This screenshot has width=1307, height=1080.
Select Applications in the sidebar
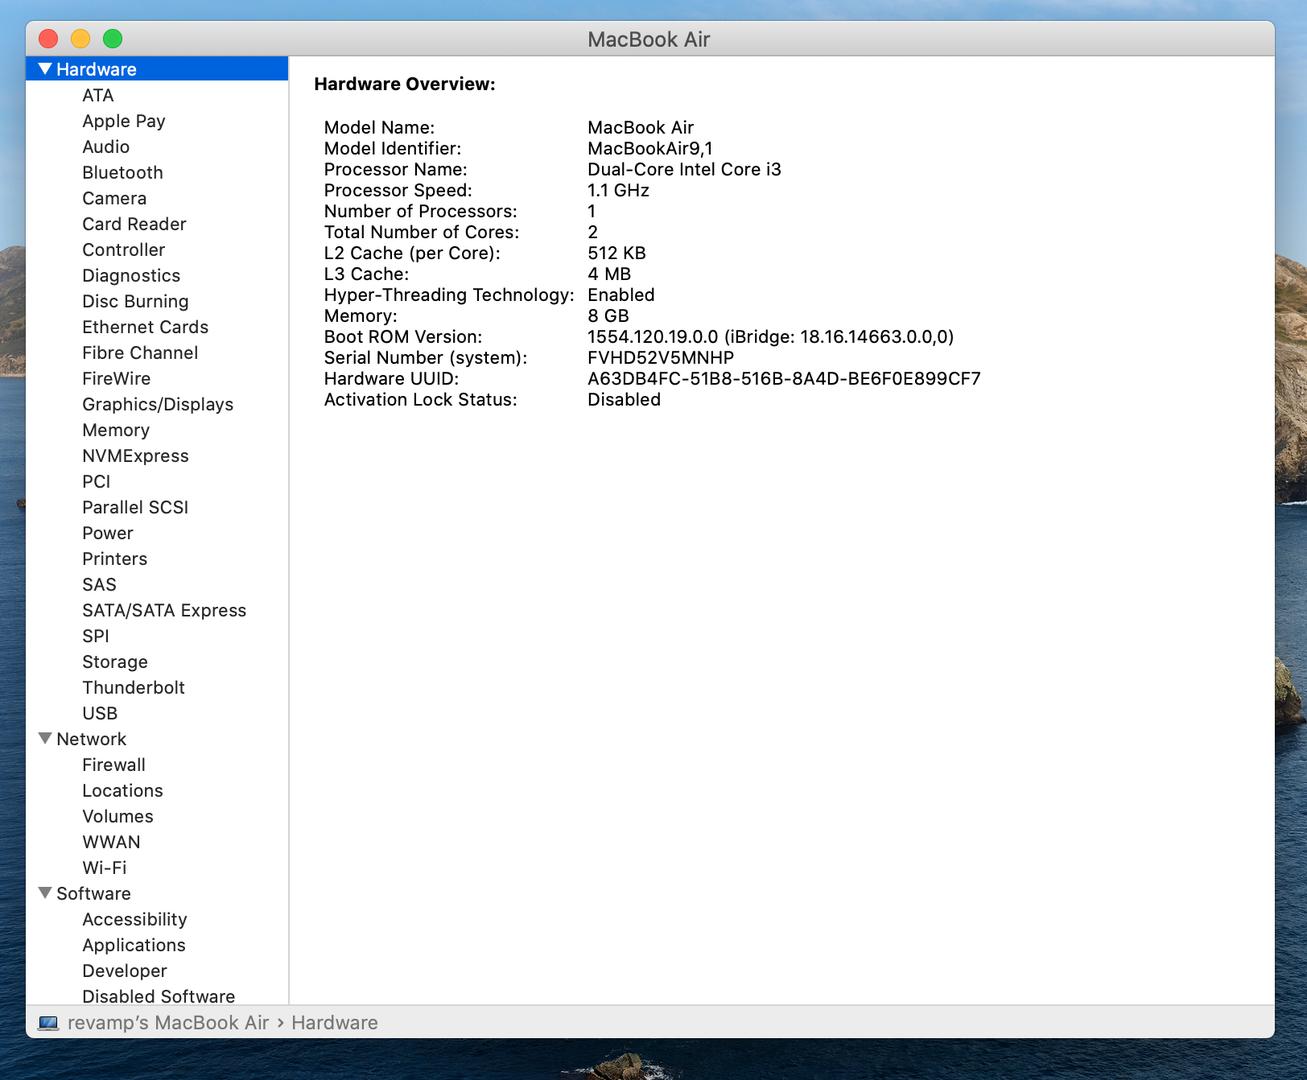(x=134, y=945)
